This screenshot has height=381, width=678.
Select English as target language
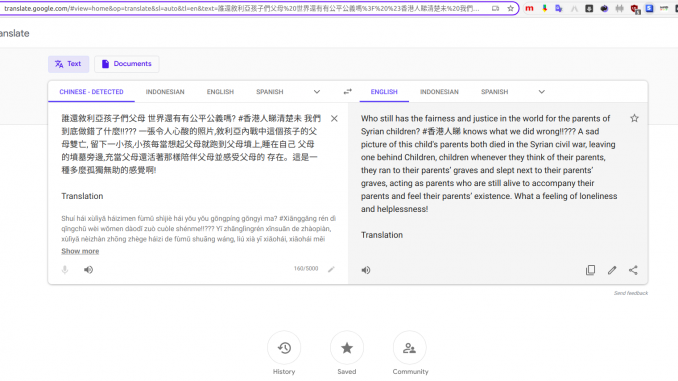(x=384, y=92)
